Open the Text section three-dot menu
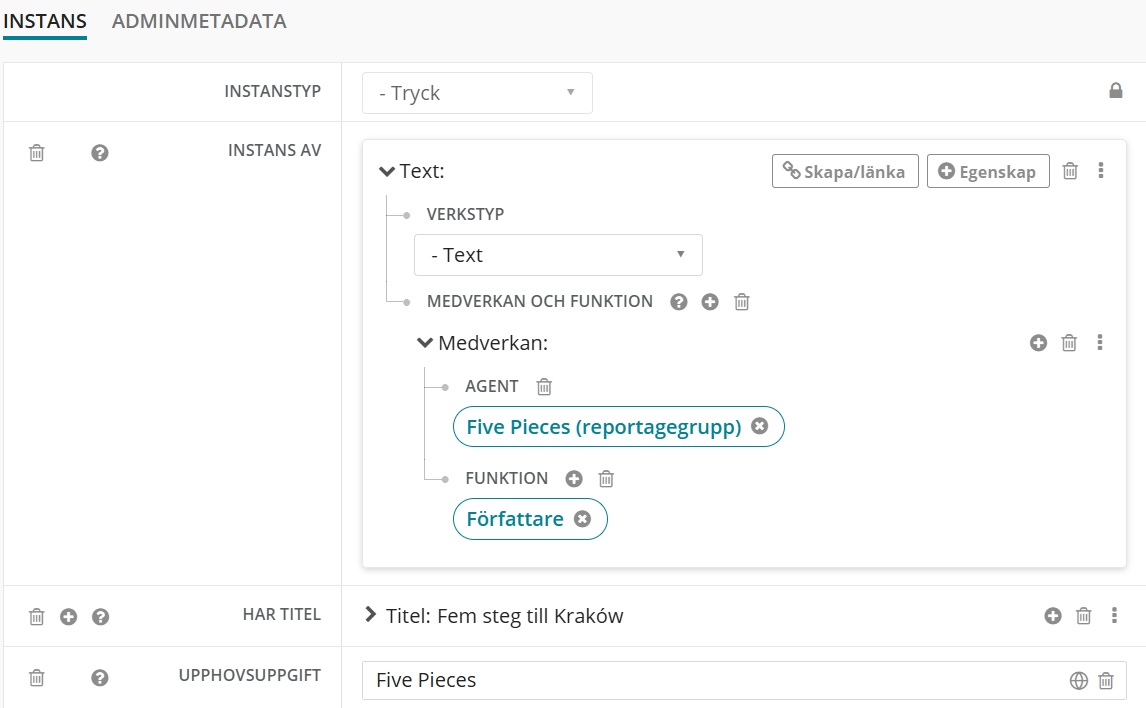This screenshot has width=1146, height=708. click(x=1101, y=171)
